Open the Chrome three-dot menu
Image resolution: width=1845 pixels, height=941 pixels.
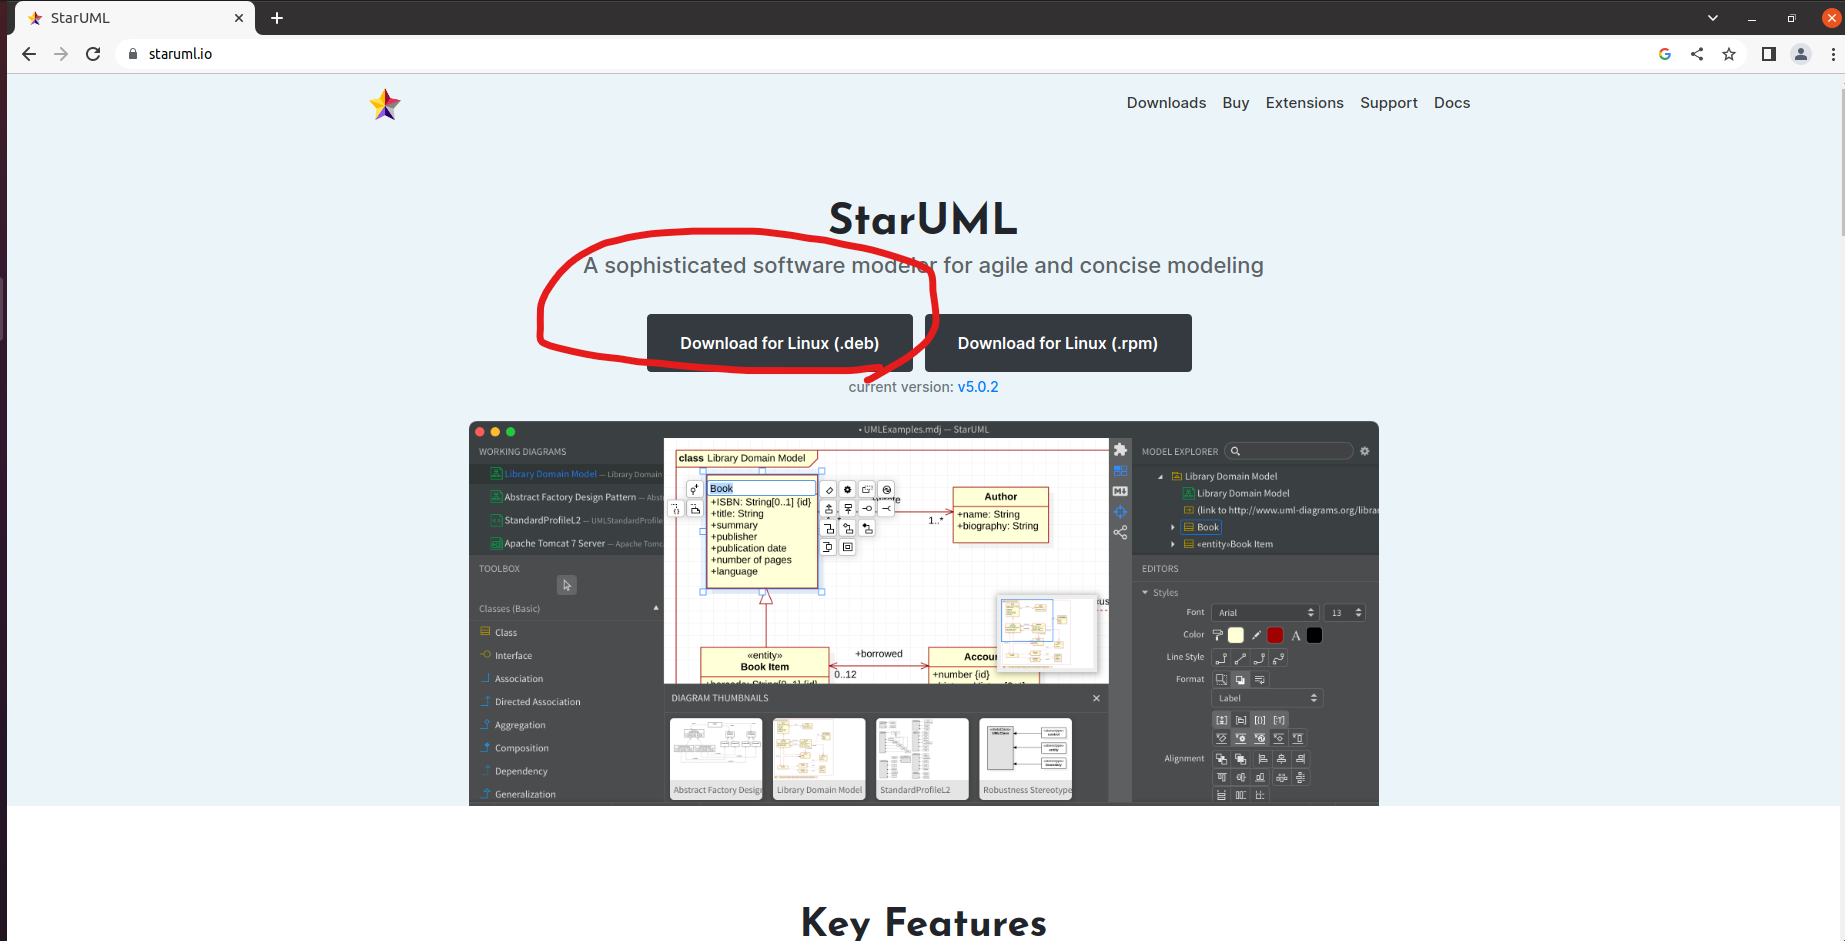click(x=1833, y=54)
